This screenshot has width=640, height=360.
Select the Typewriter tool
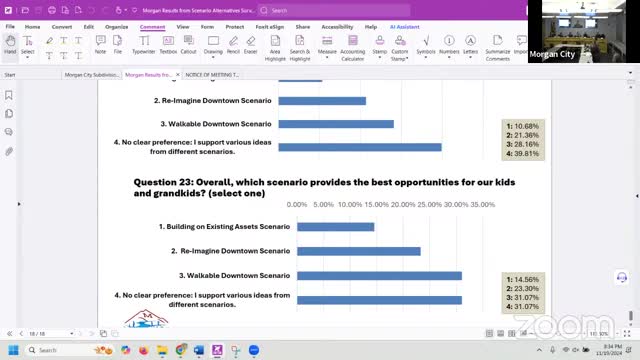pos(144,45)
